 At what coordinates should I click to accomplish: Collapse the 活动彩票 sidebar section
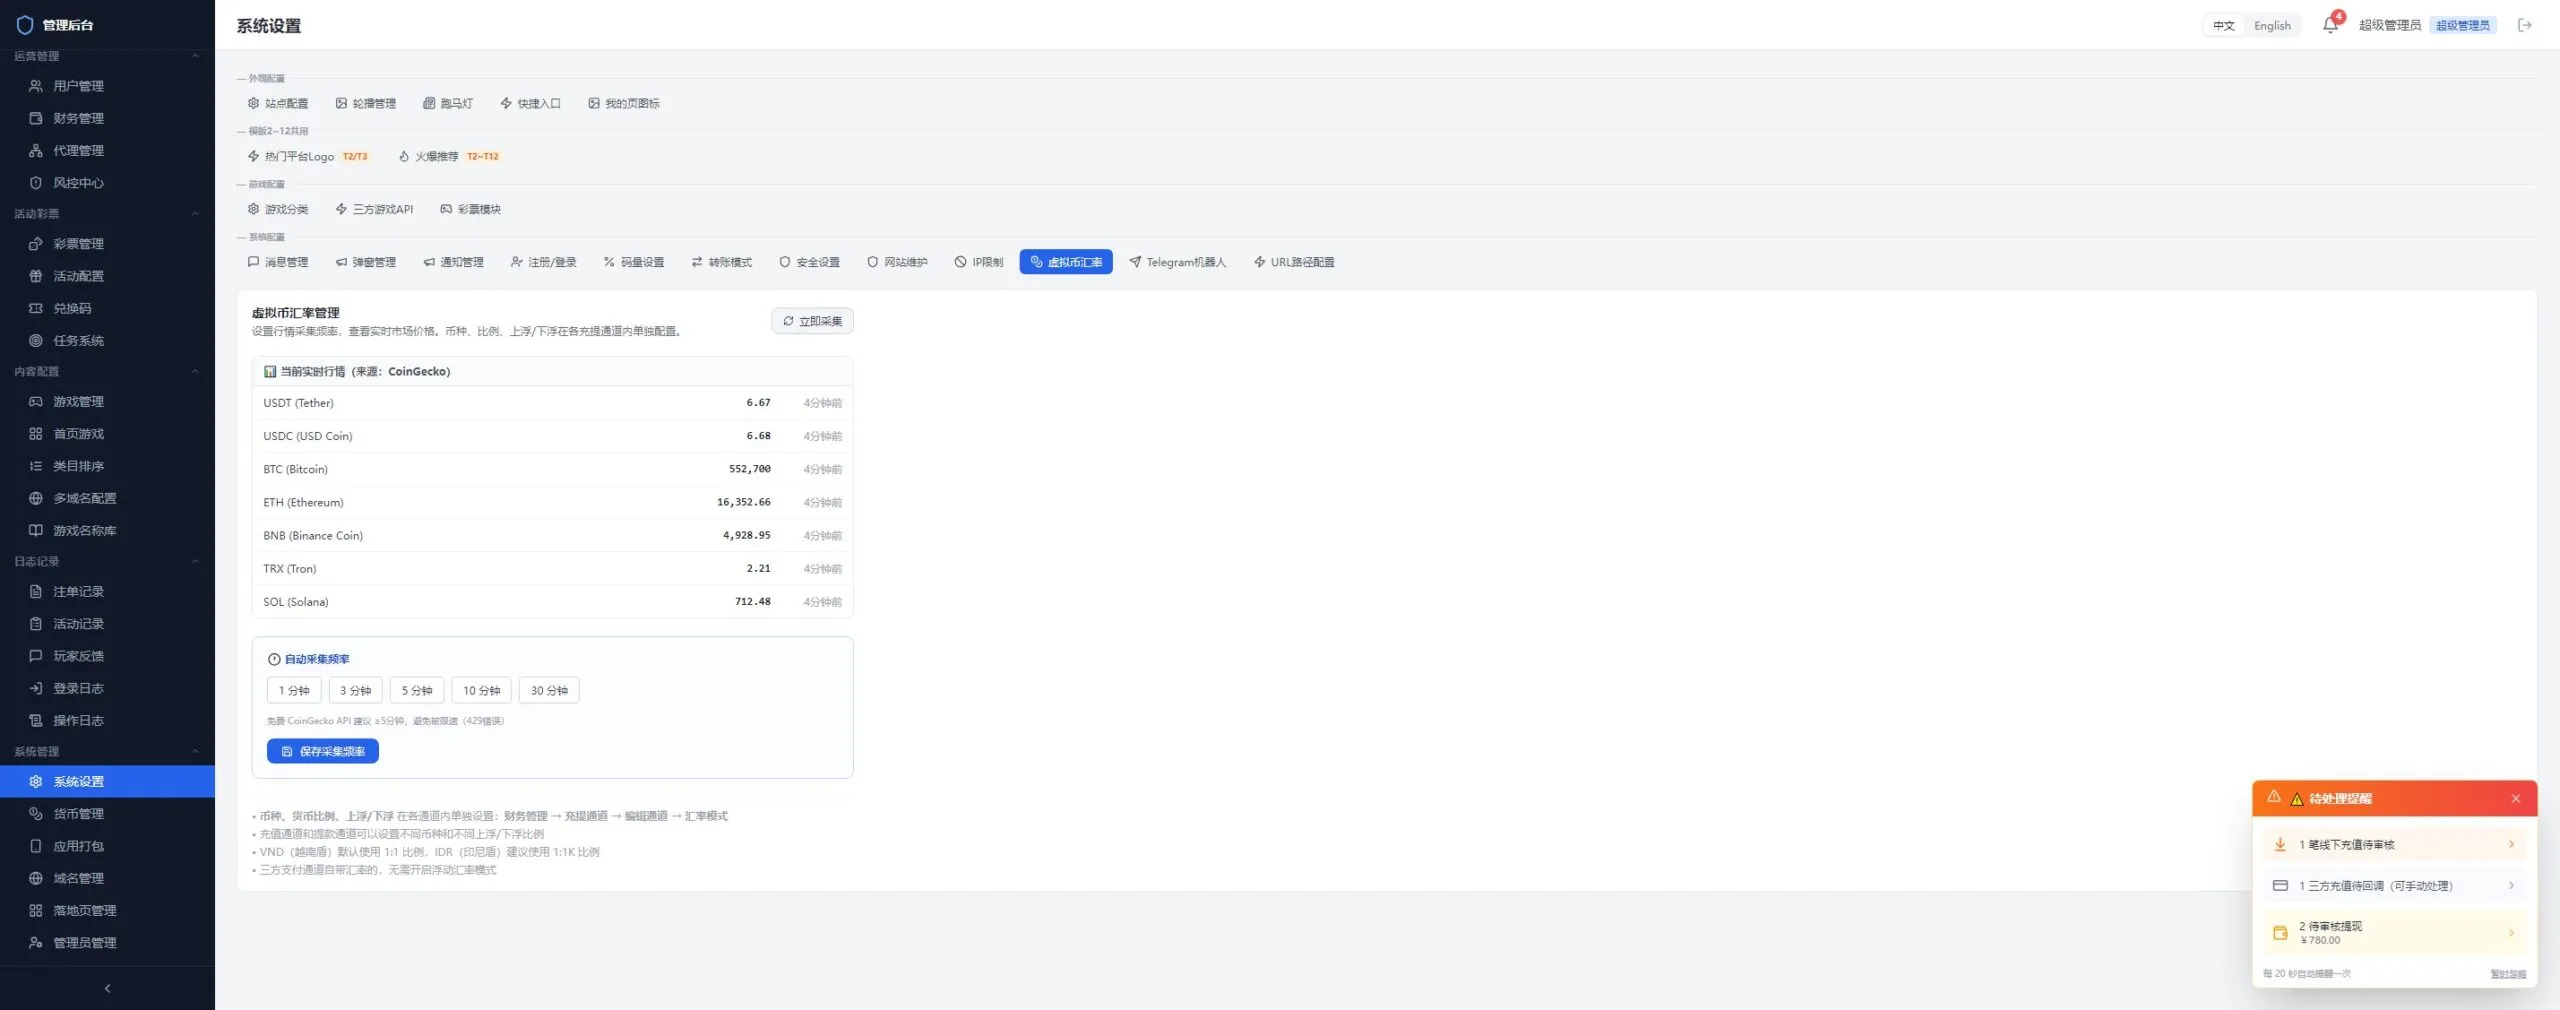coord(195,213)
